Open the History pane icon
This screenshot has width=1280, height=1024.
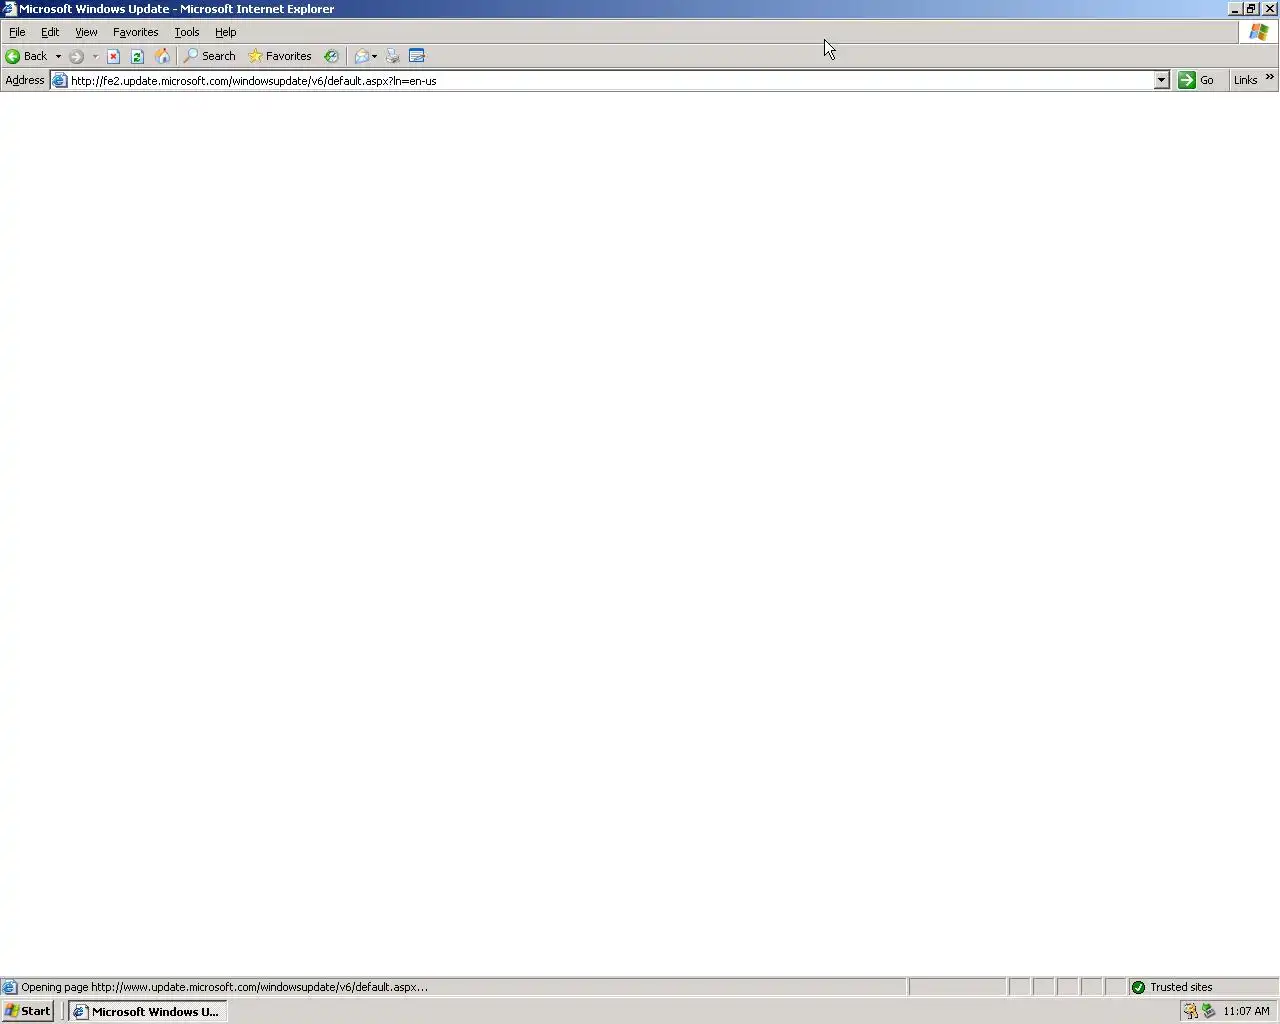click(x=331, y=56)
